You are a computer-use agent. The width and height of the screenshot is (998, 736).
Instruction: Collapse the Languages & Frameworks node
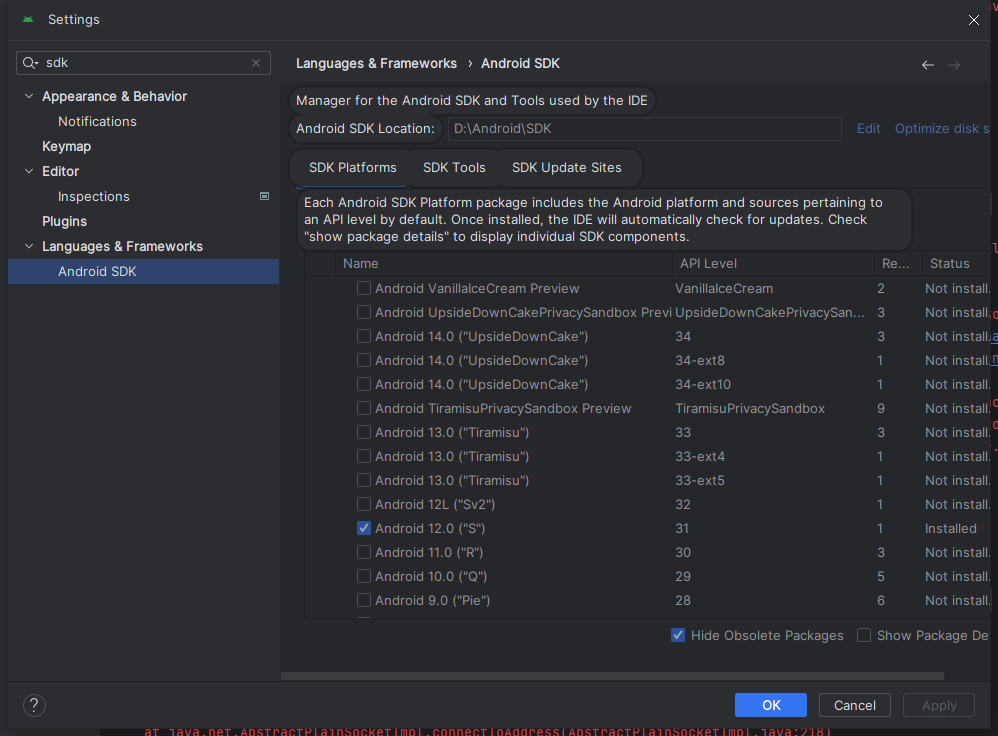click(x=29, y=246)
